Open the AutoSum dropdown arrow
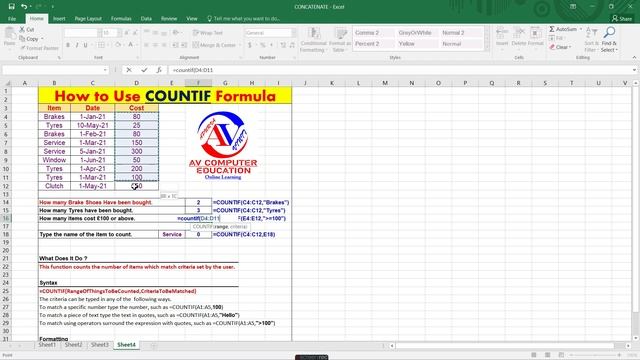Screen dimensions: 640x360 coord(581,29)
